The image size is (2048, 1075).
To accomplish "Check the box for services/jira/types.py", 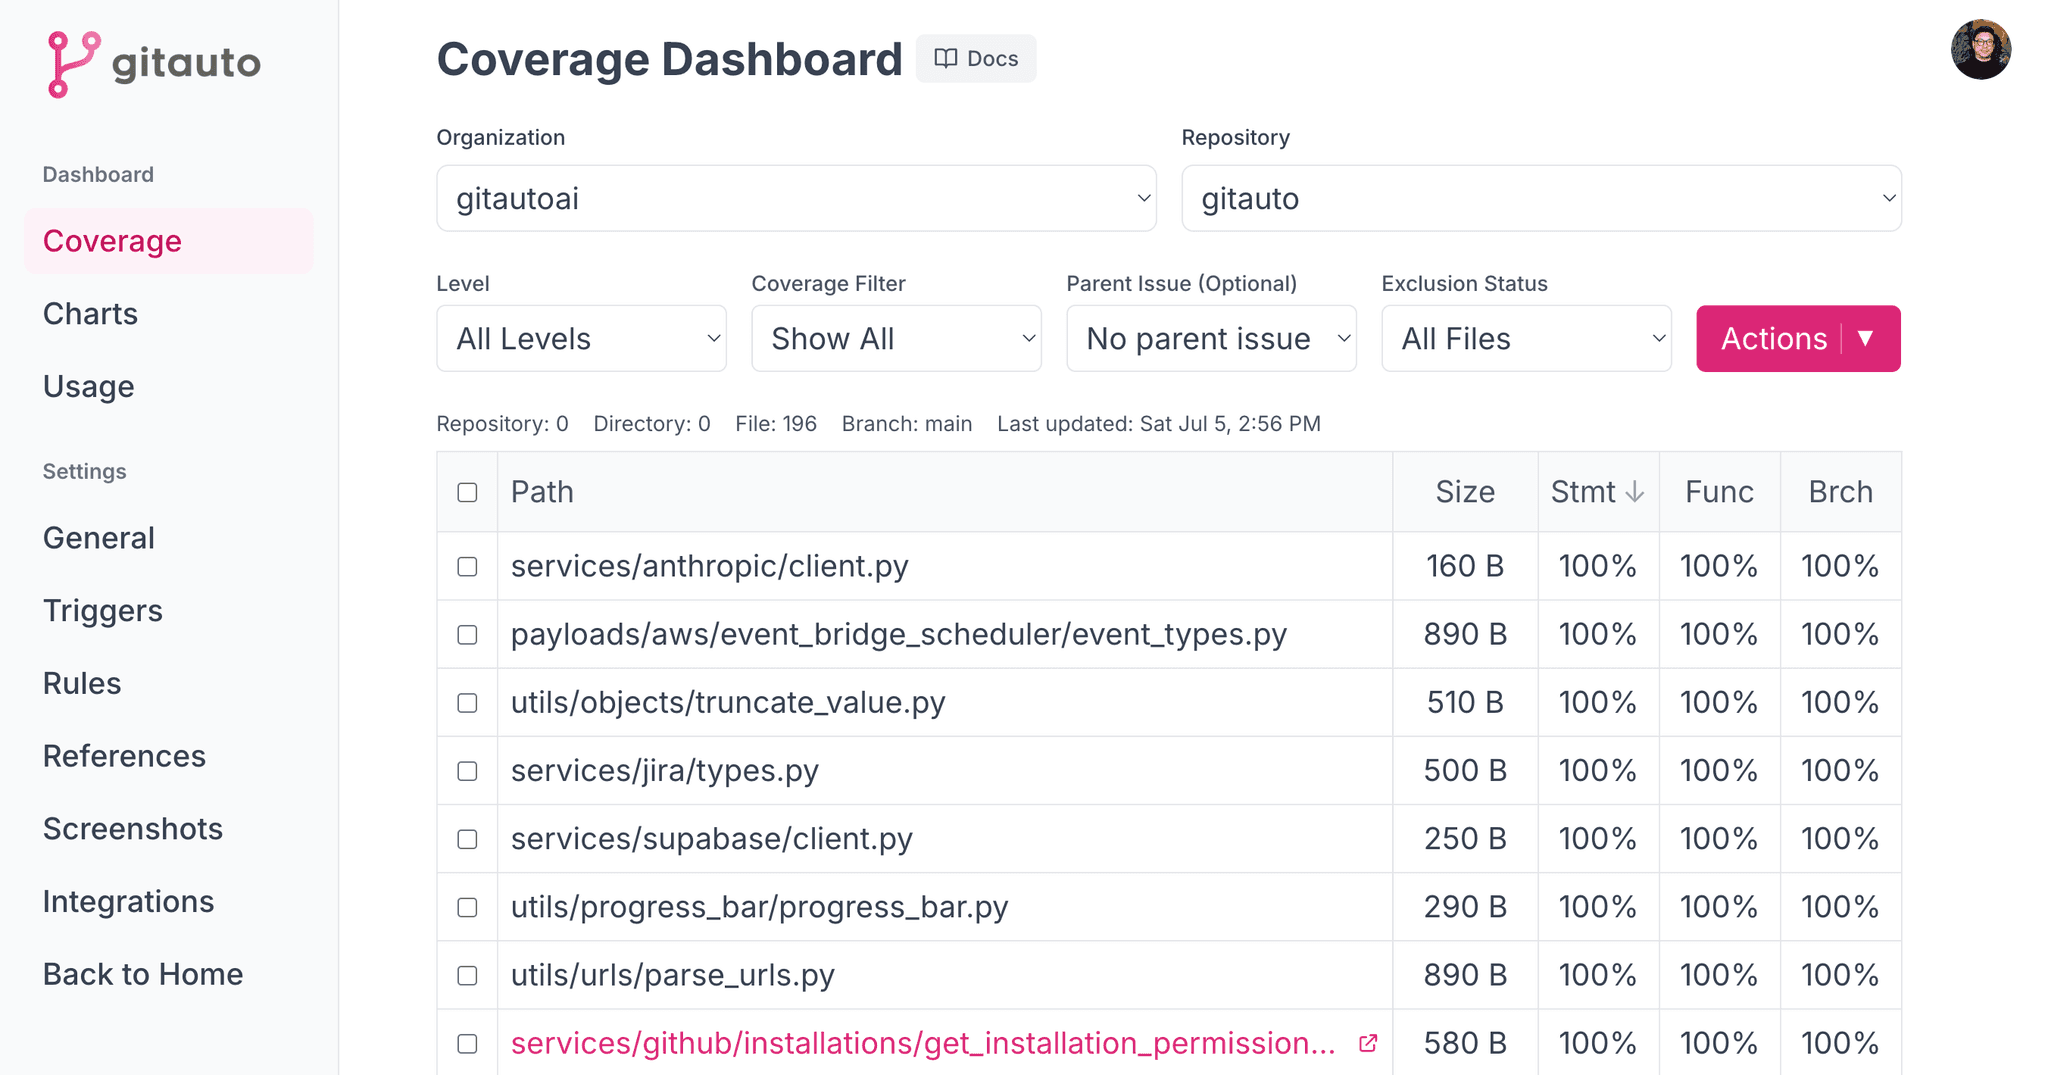I will (x=467, y=770).
